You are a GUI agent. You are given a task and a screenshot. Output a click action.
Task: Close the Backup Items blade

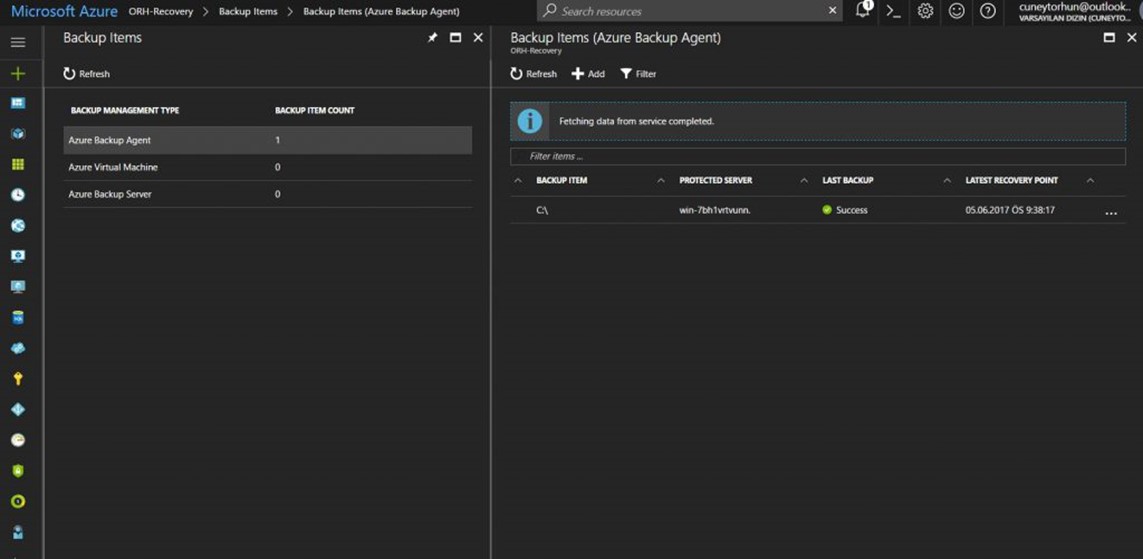[x=478, y=38]
